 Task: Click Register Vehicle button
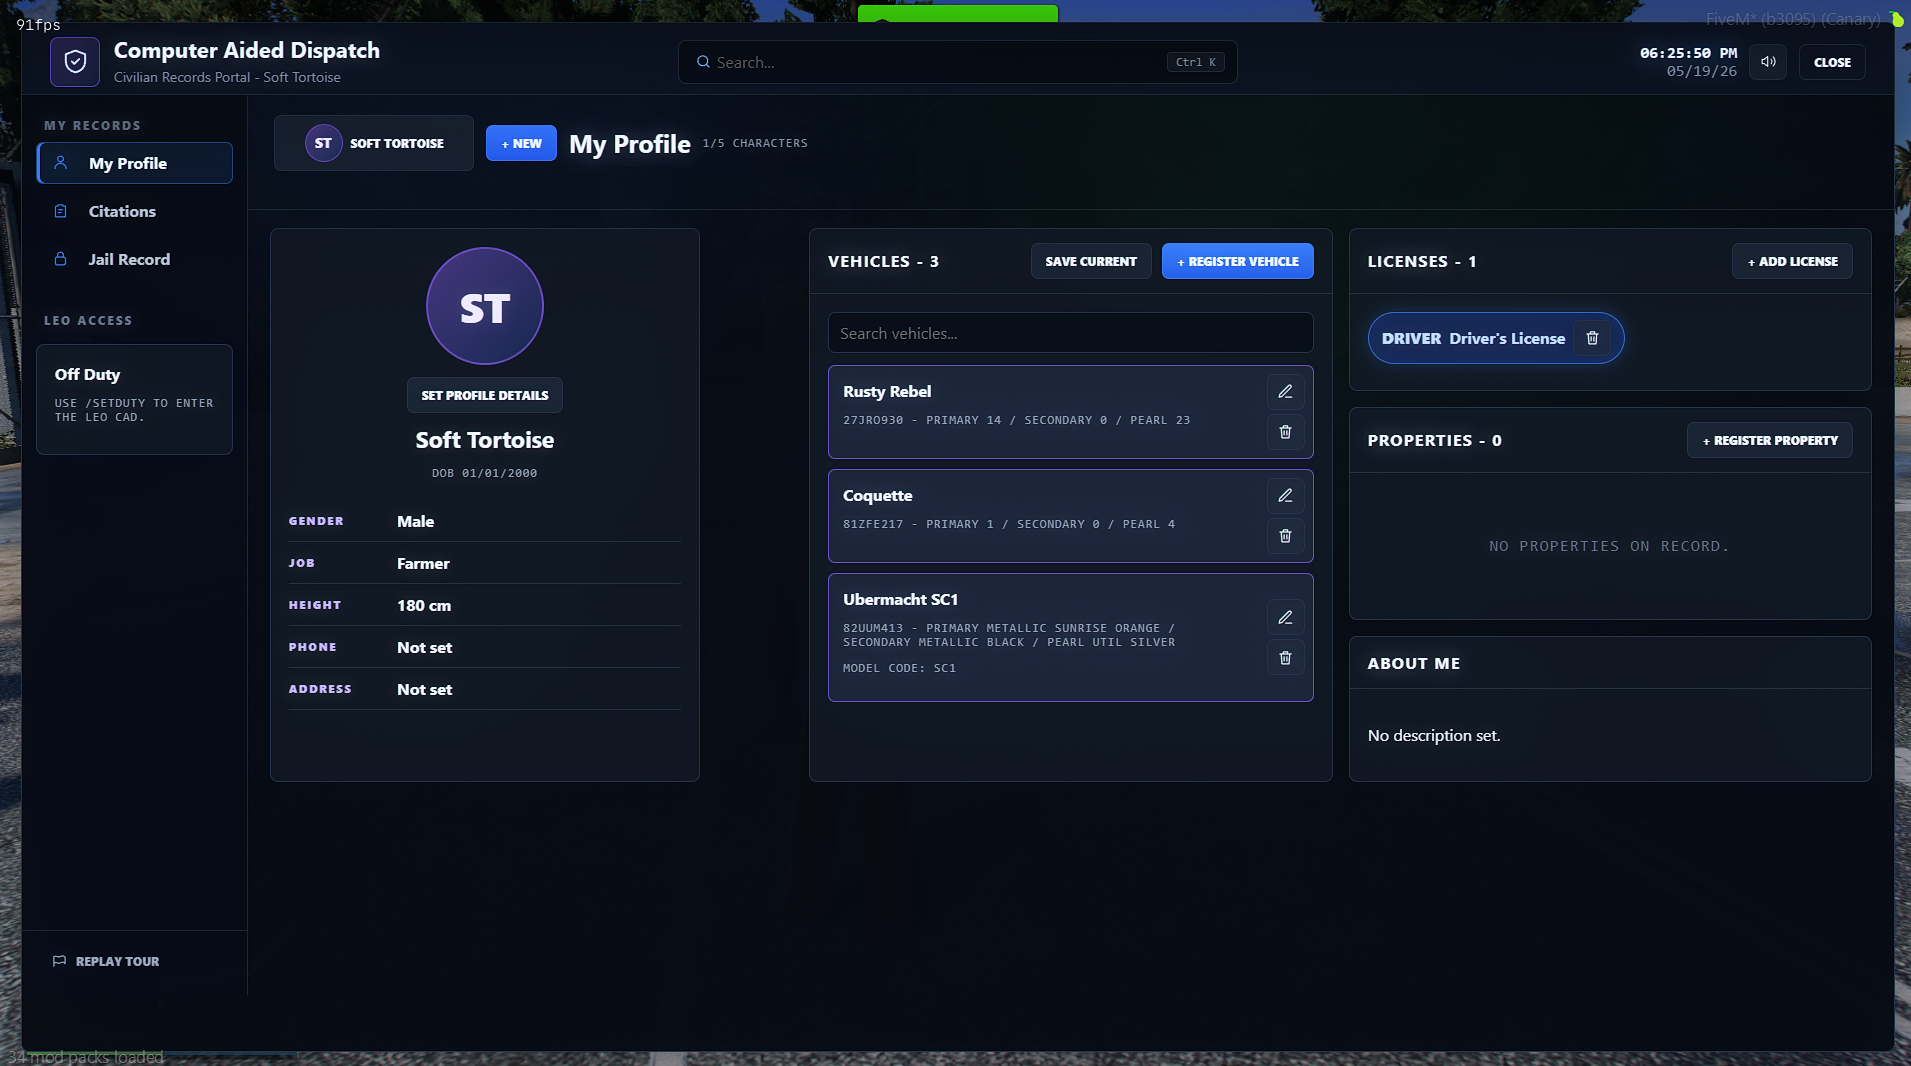tap(1238, 261)
